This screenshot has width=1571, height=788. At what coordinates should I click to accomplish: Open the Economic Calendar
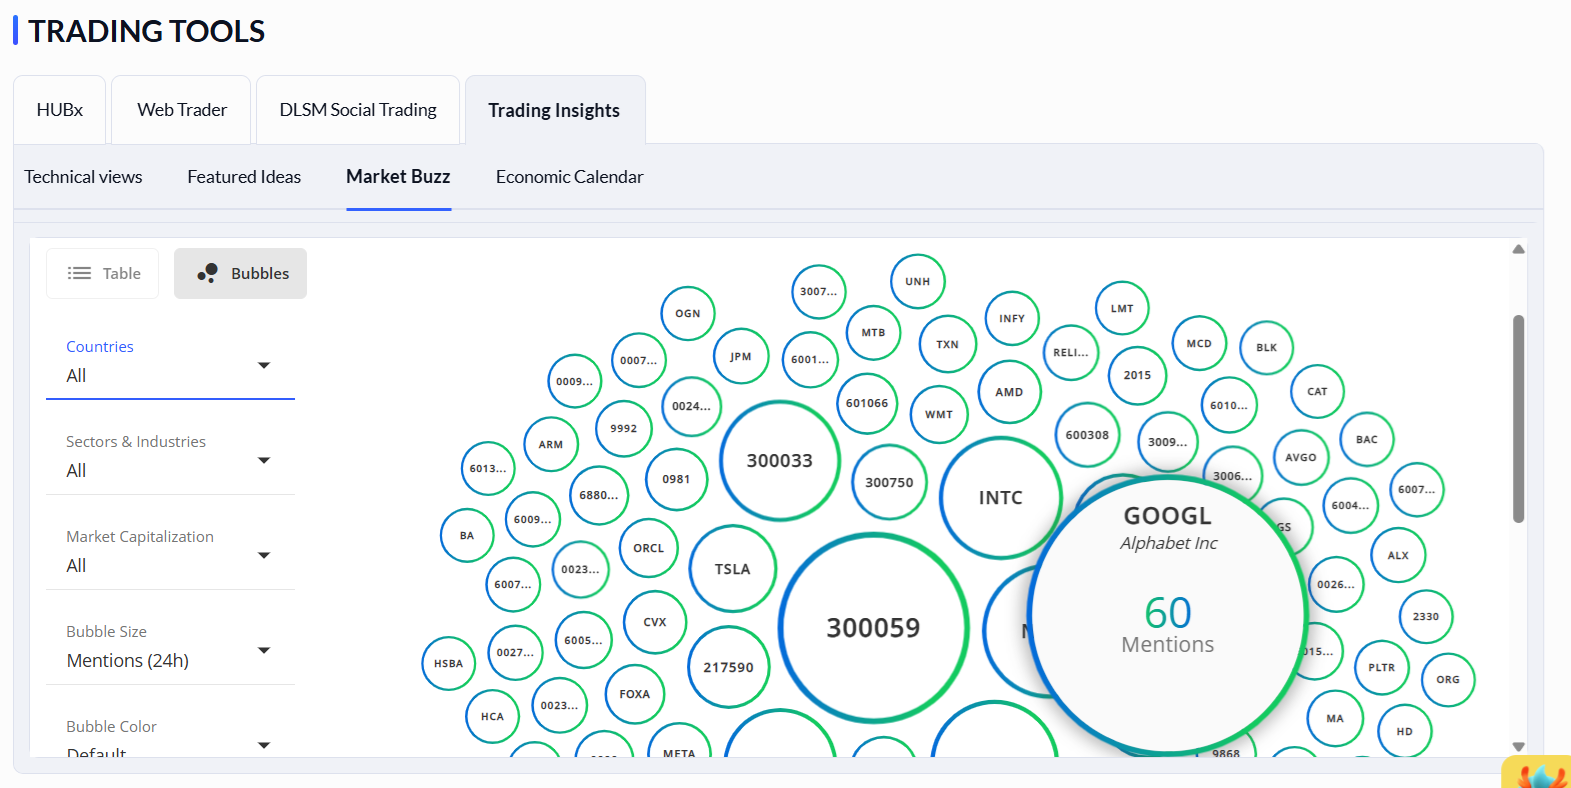569,177
